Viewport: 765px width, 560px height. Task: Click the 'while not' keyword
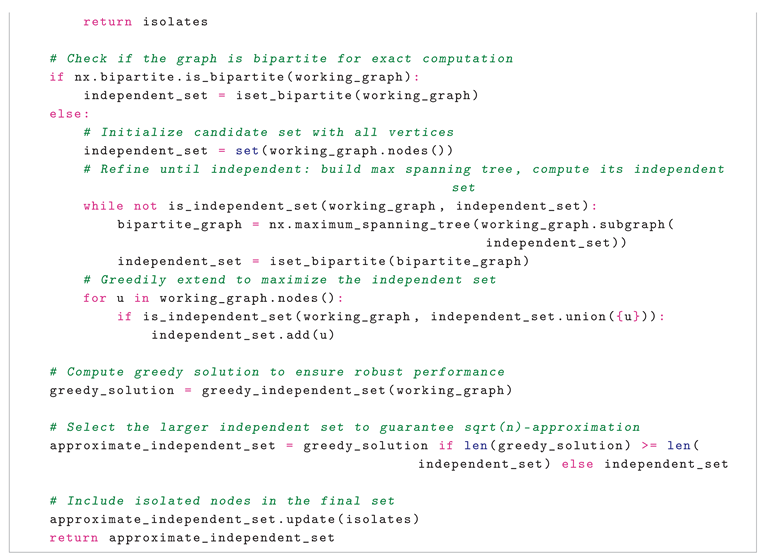(x=120, y=206)
